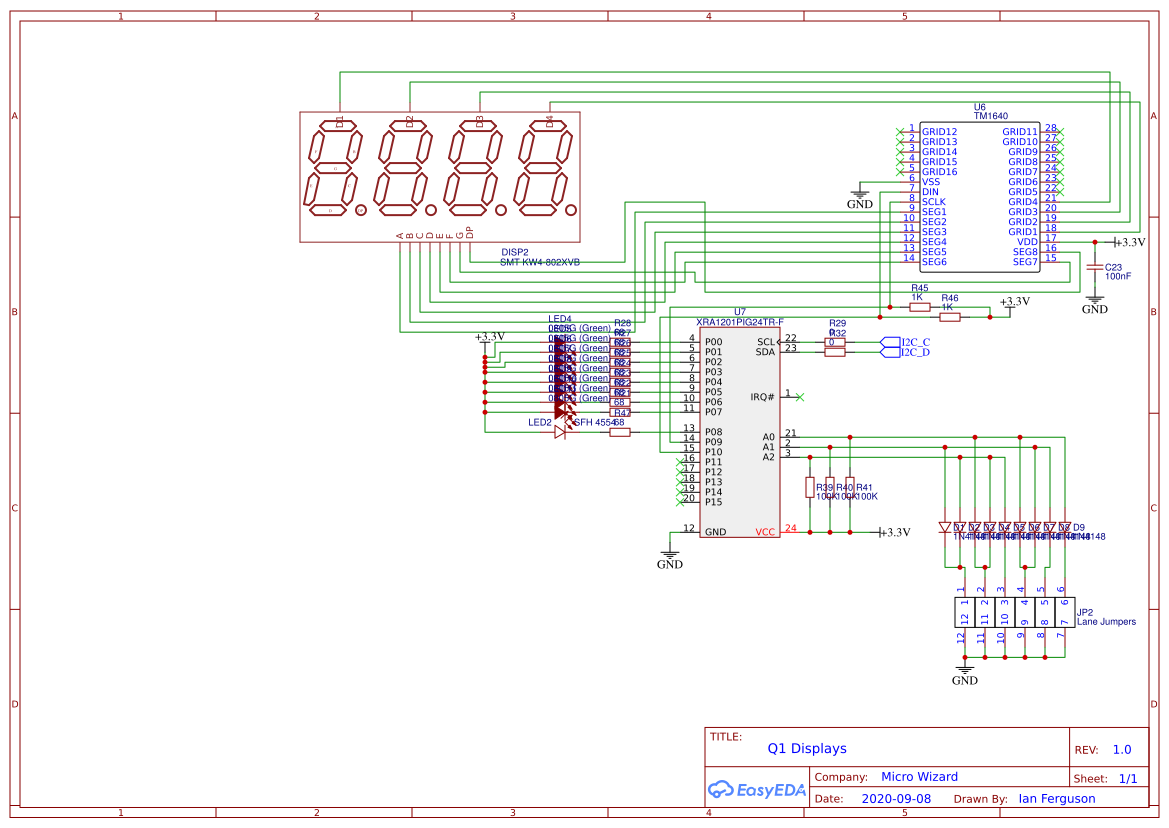Image resolution: width=1169 pixels, height=828 pixels.
Task: Click the GND symbol below U7
Action: [x=670, y=555]
